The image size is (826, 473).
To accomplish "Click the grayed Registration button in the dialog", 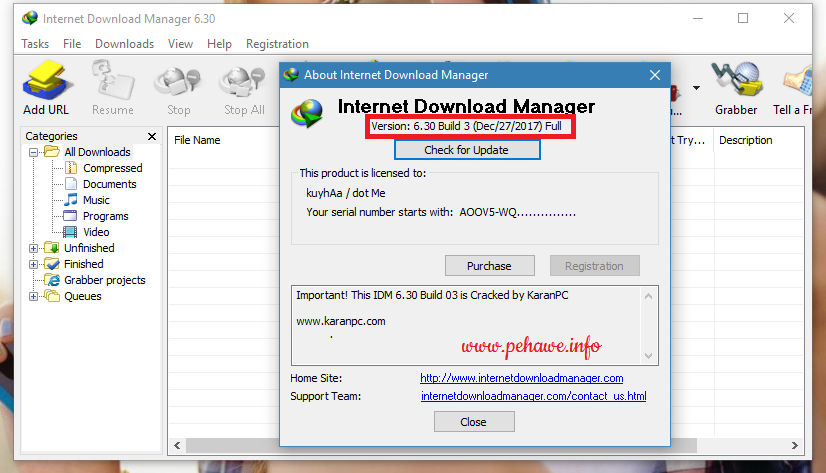I will (x=595, y=266).
